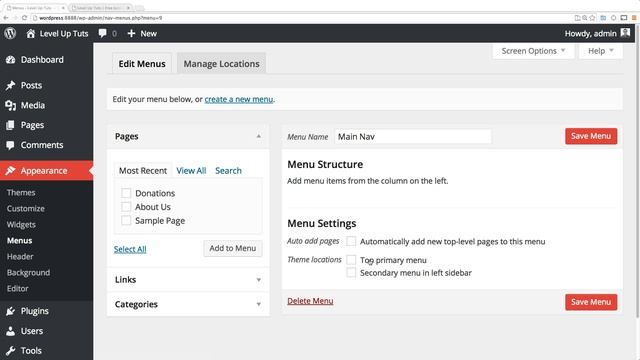This screenshot has width=640, height=360.
Task: Click the Menu Name input field
Action: [413, 136]
